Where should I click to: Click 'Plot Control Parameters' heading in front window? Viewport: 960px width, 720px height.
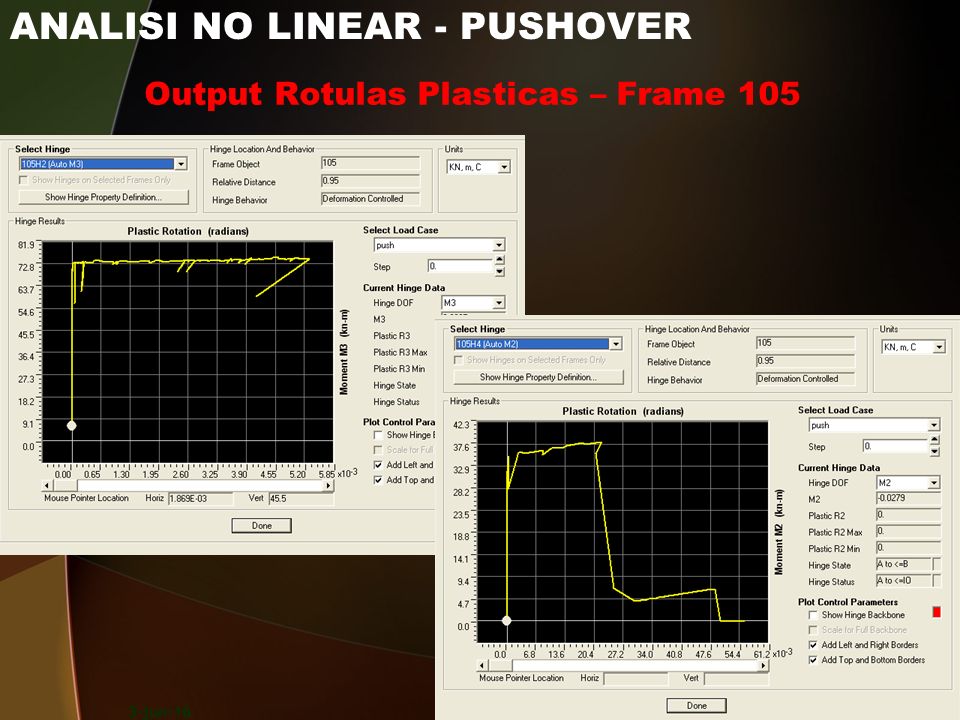coord(848,602)
